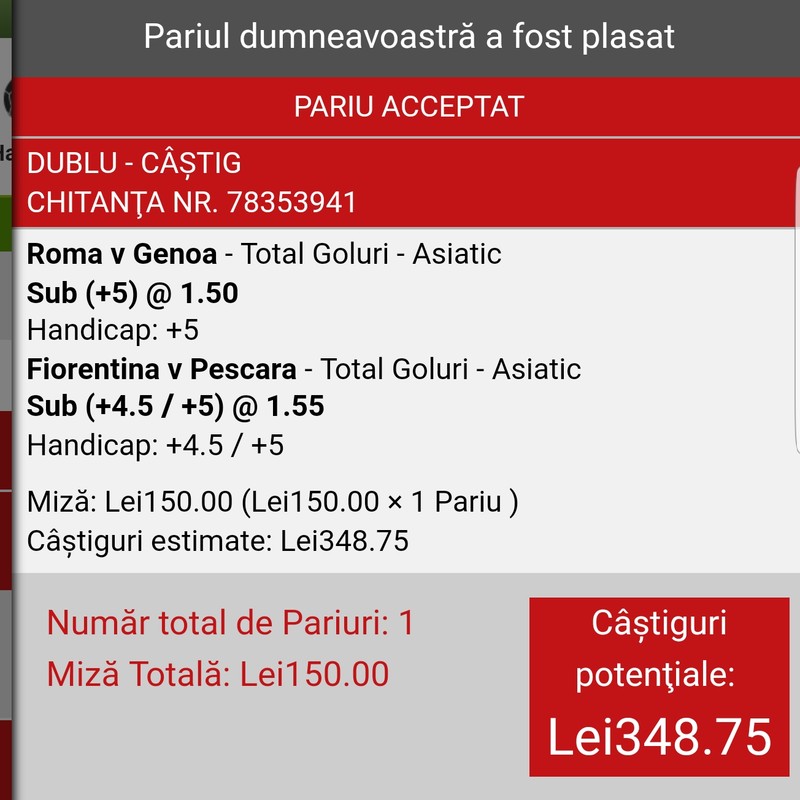This screenshot has height=800, width=800.
Task: Click receipt number 78353941
Action: coord(291,202)
